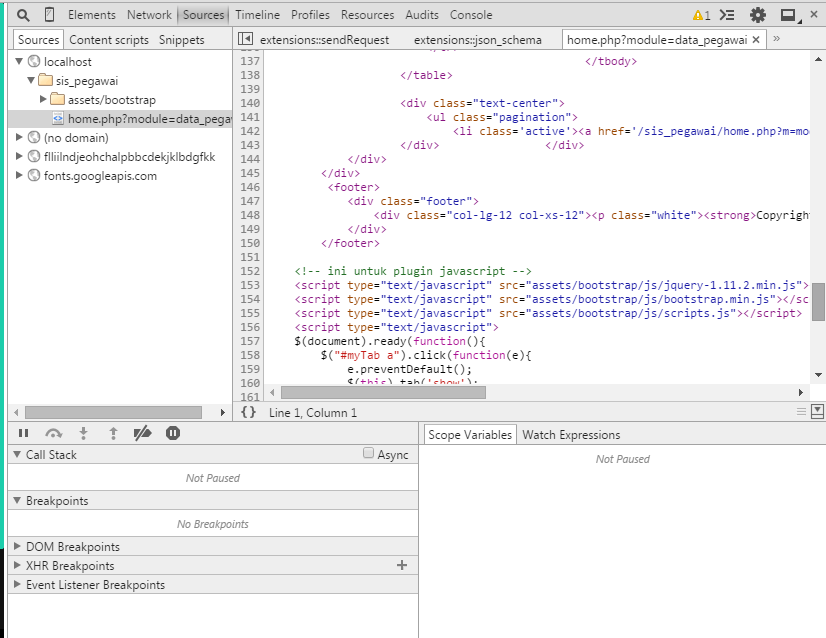Screen dimensions: 826x638
Task: Show more open file tabs chevron
Action: (776, 38)
